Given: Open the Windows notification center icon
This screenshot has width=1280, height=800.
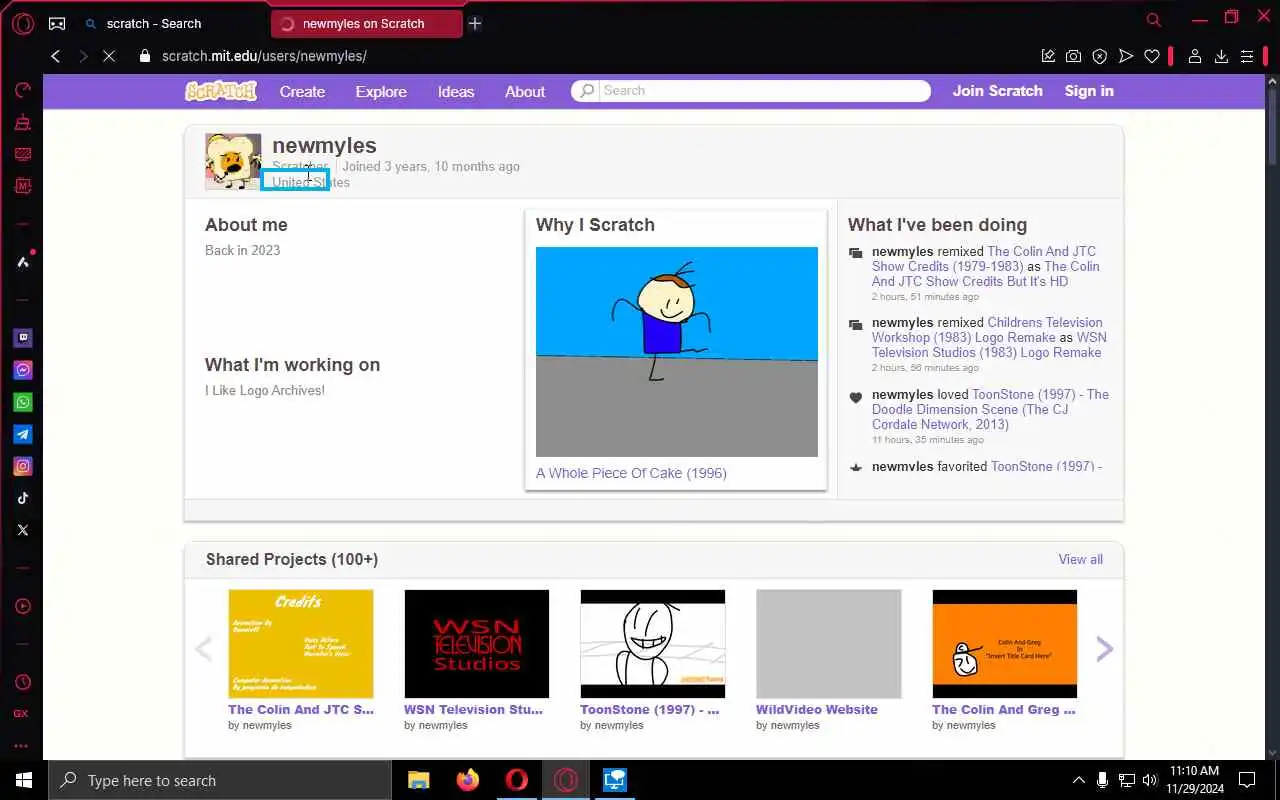Looking at the screenshot, I should pos(1247,780).
